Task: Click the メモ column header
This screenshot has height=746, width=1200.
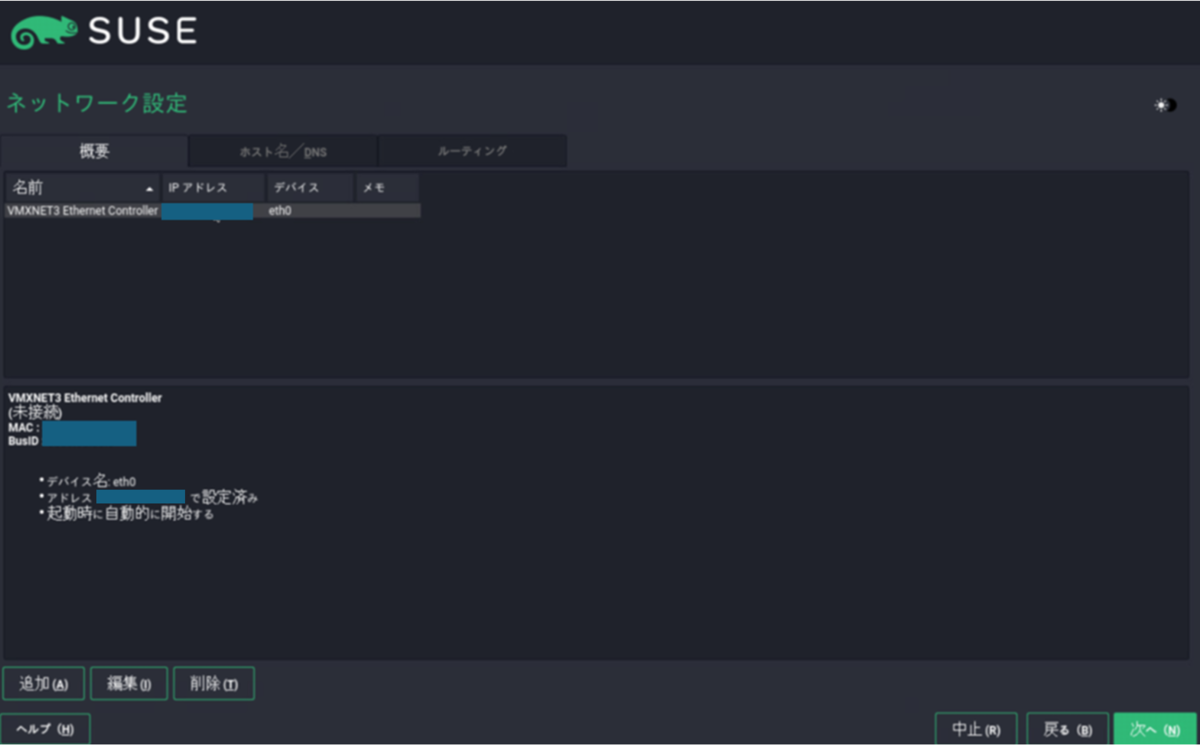Action: point(386,187)
